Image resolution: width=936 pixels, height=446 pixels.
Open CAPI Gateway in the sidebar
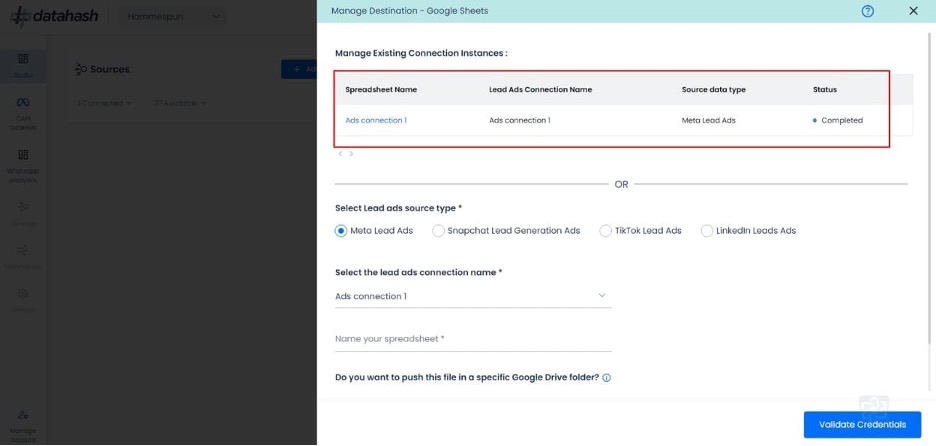pyautogui.click(x=23, y=113)
